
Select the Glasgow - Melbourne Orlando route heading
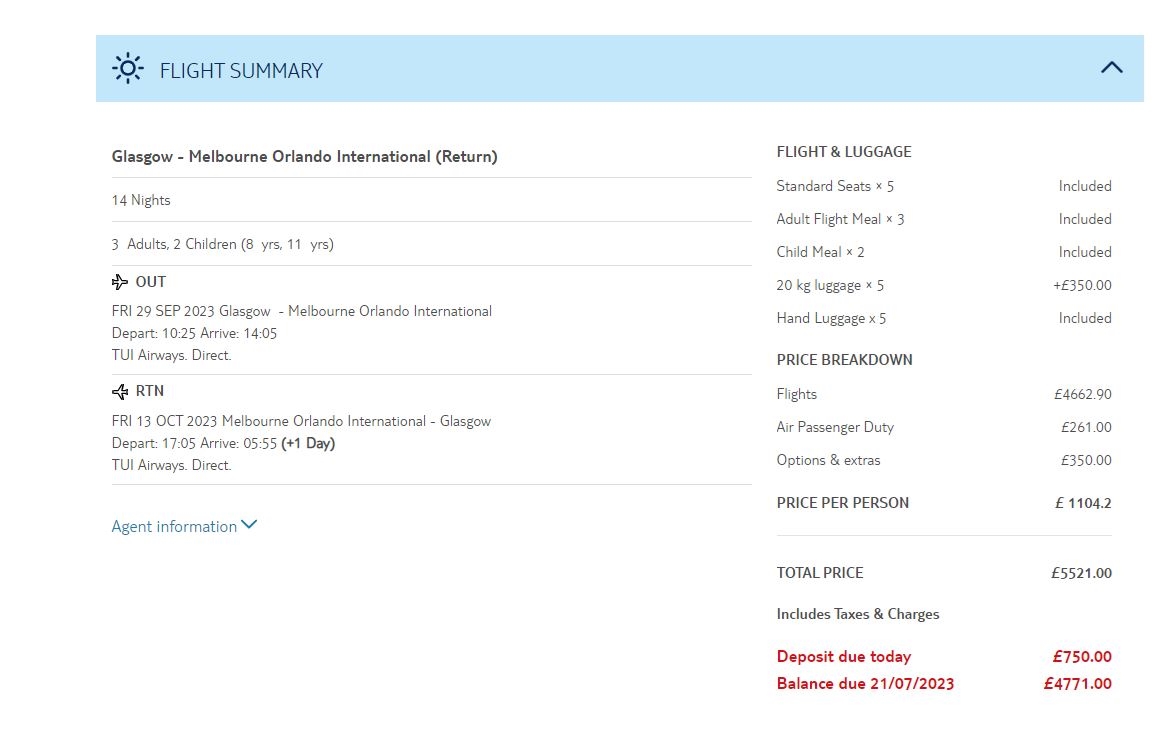[x=304, y=157]
